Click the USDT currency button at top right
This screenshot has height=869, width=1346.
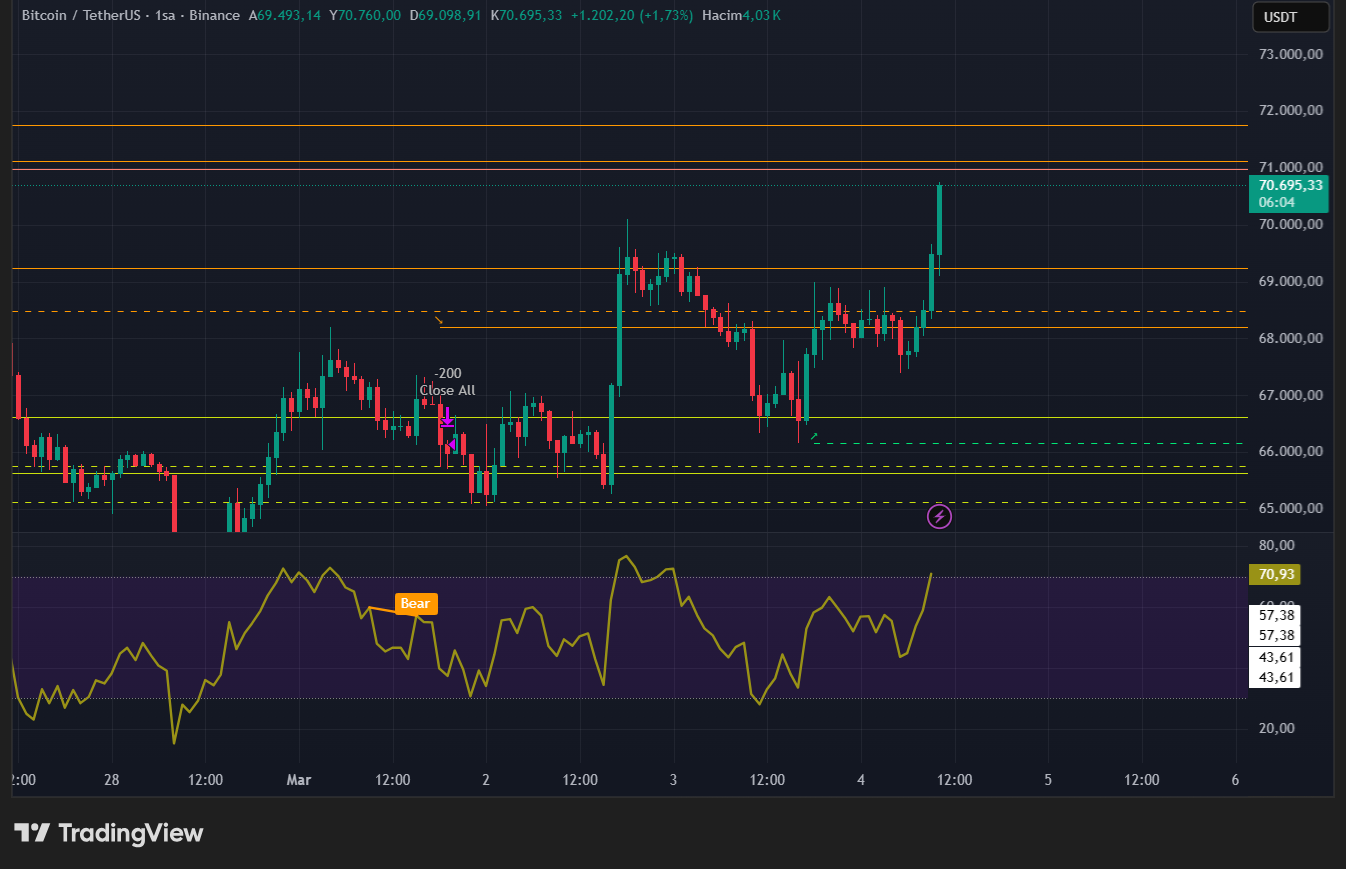pos(1290,17)
